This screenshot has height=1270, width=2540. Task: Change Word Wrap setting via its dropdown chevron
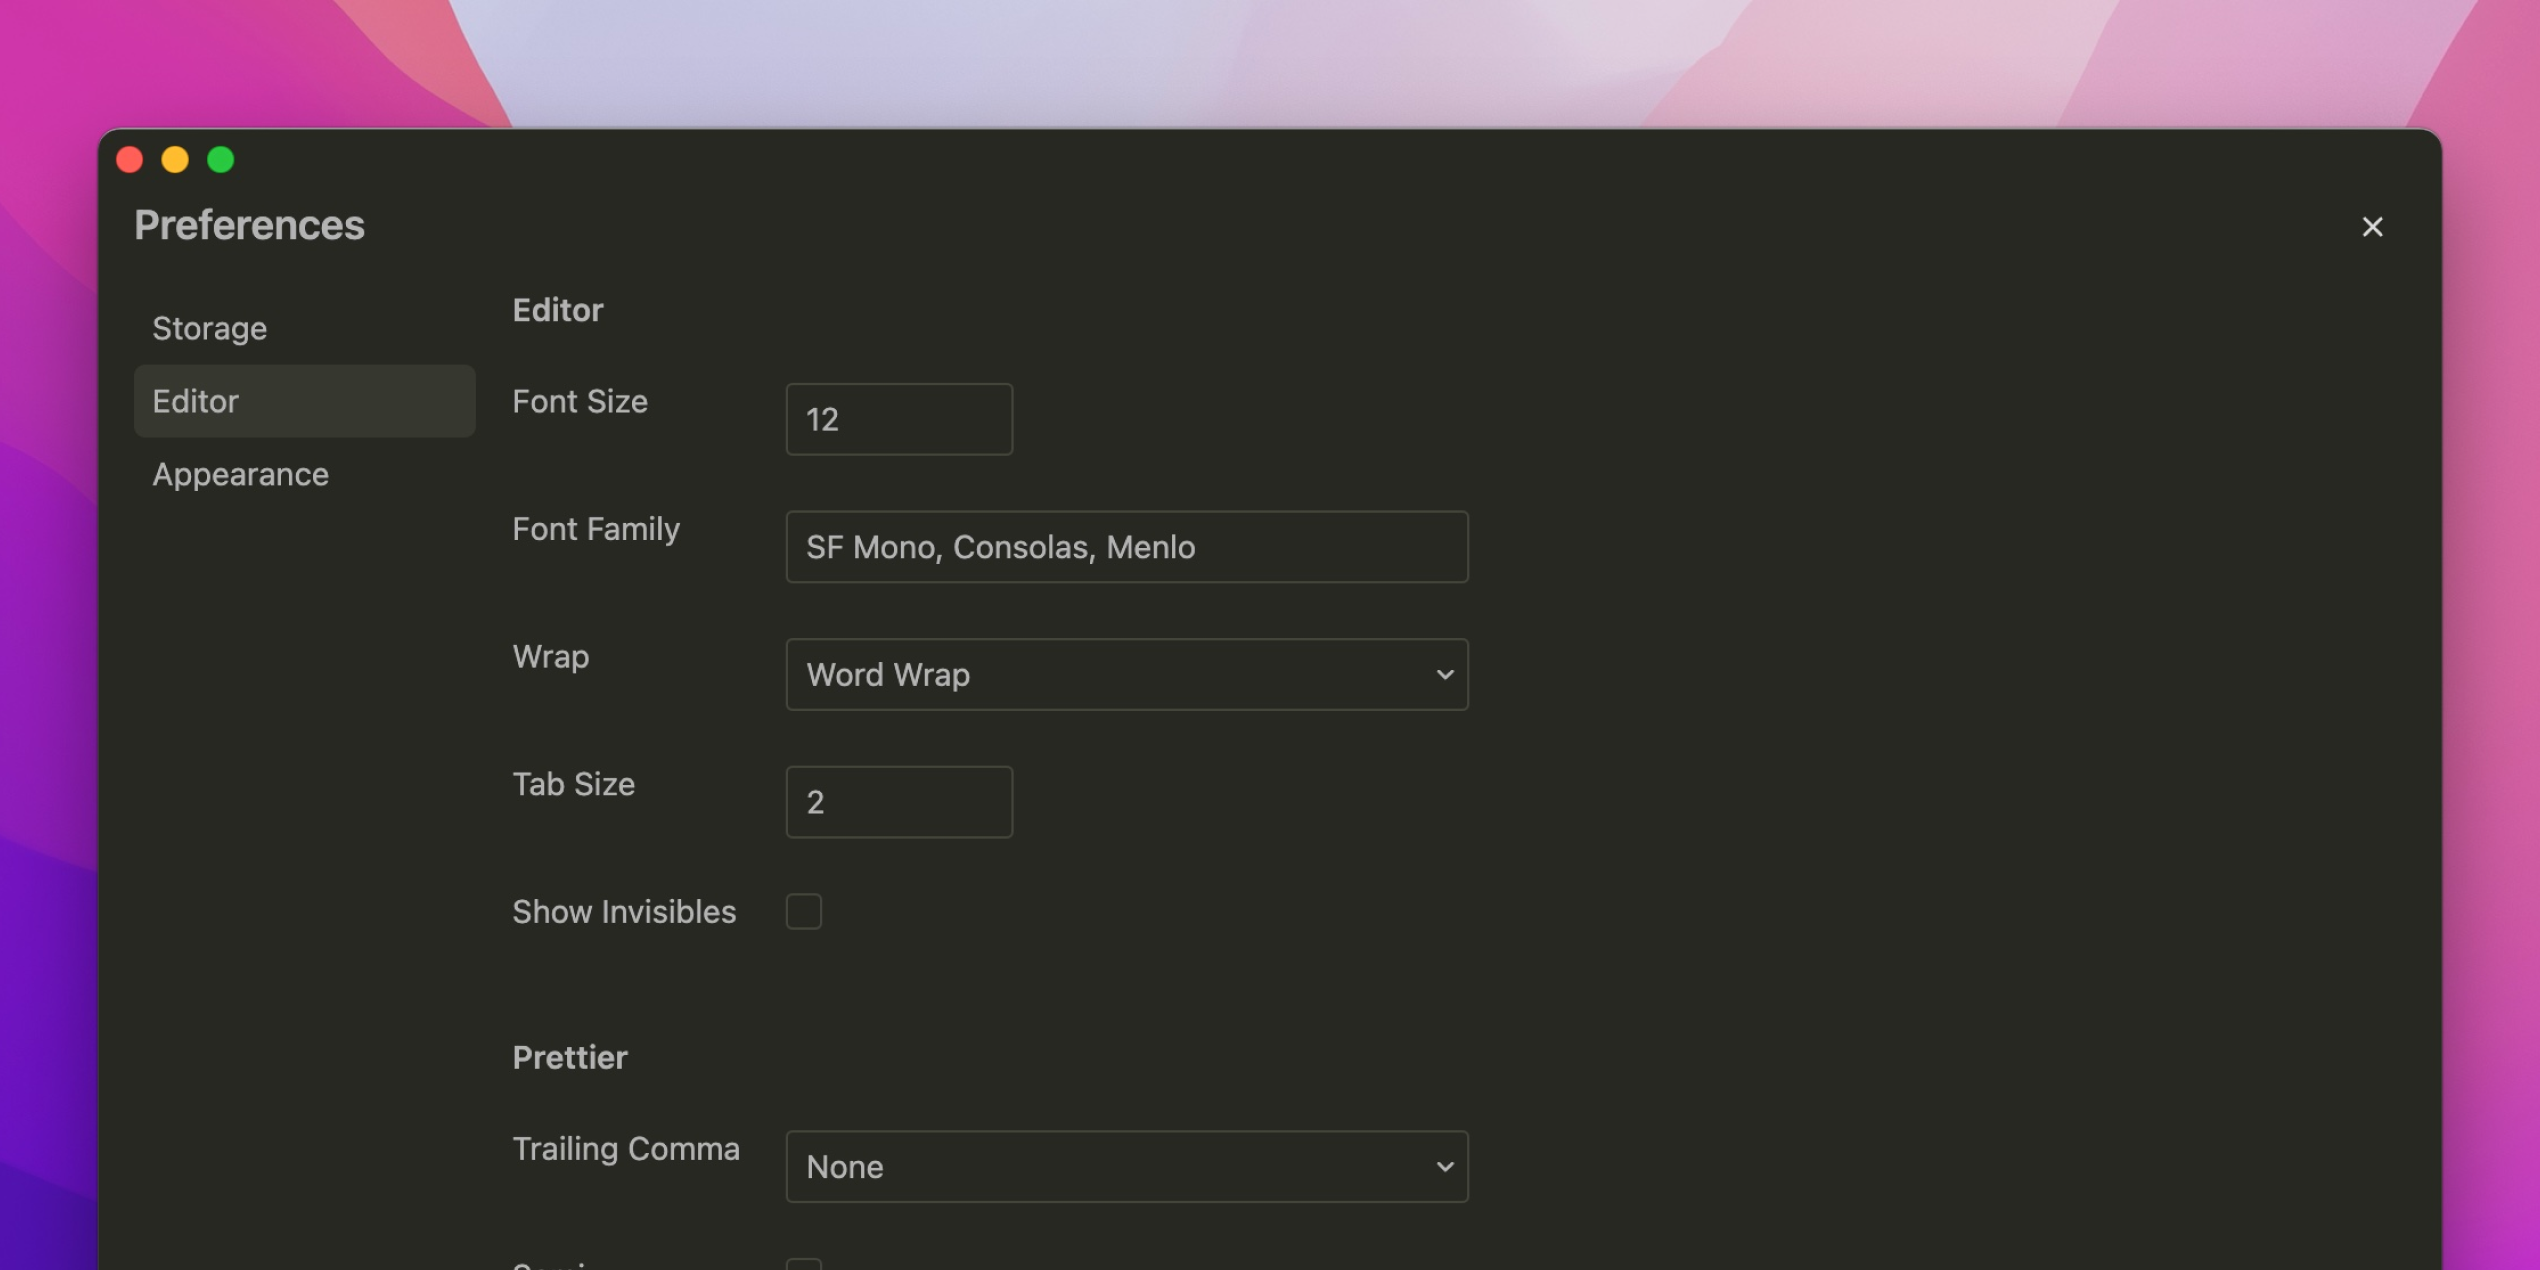(1445, 674)
